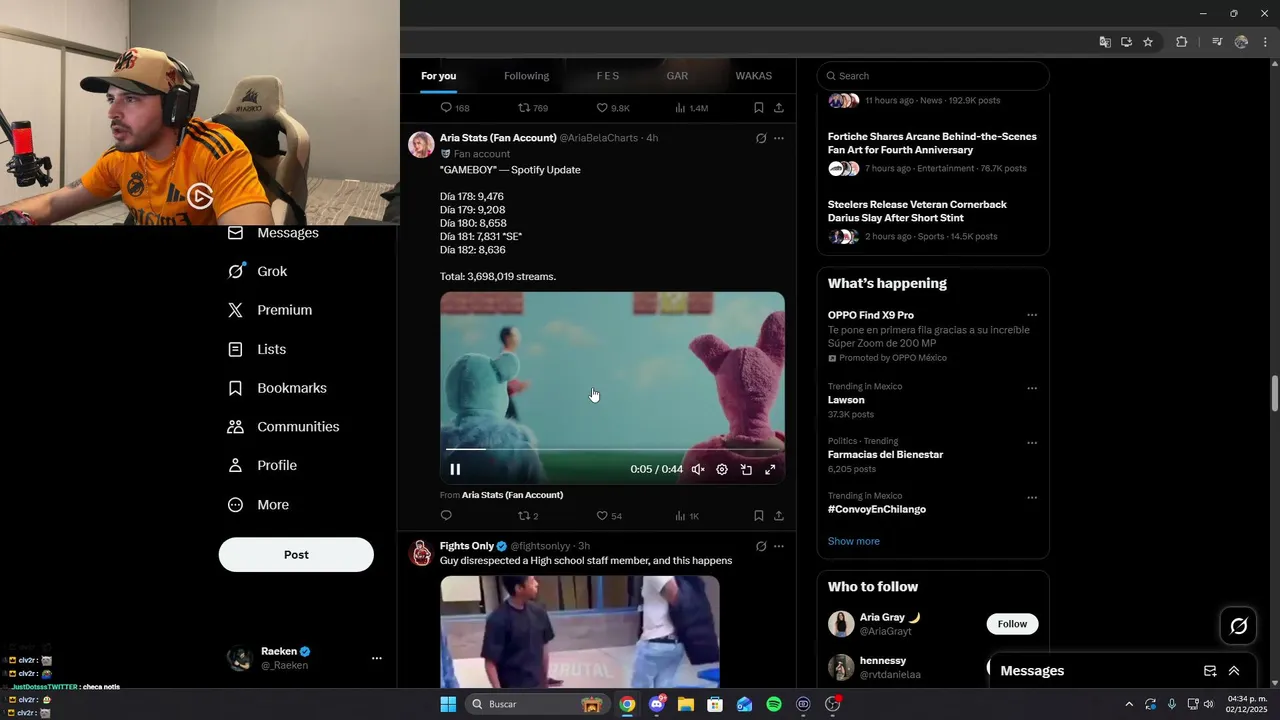Viewport: 1280px width, 720px height.
Task: Open video settings gear
Action: (x=722, y=469)
